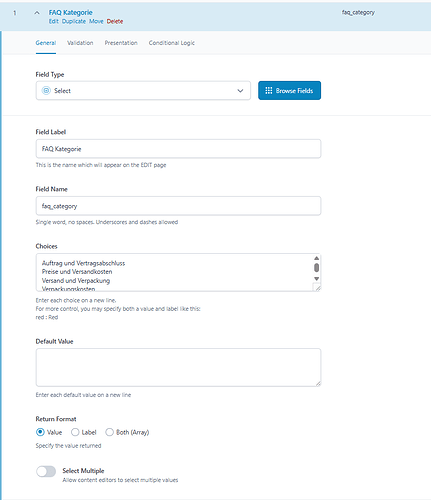Screen dimensions: 431x500
Task: Click the Choices scrollbar down arrow
Action: click(316, 279)
